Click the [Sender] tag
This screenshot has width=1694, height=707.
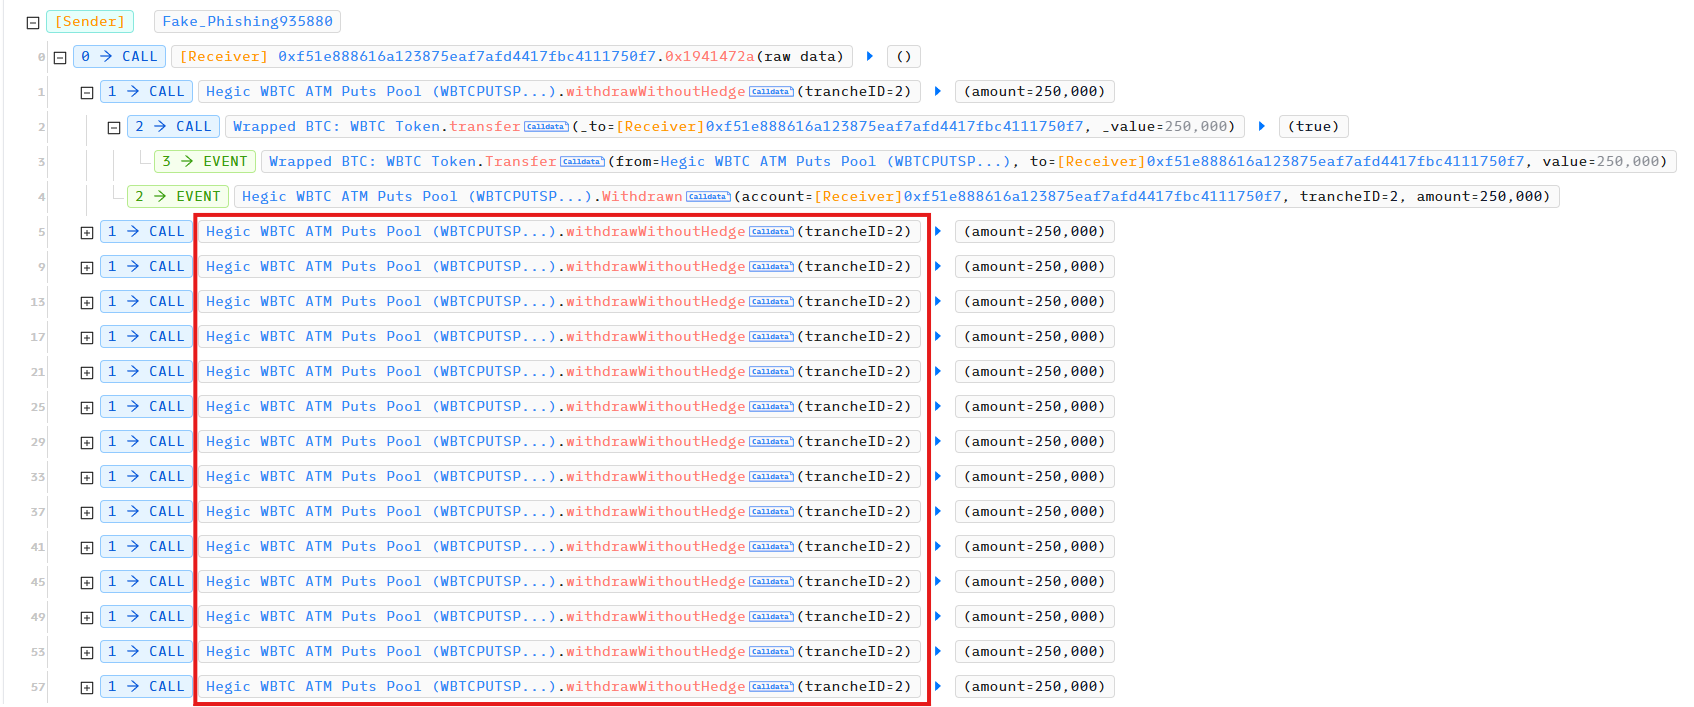[90, 21]
